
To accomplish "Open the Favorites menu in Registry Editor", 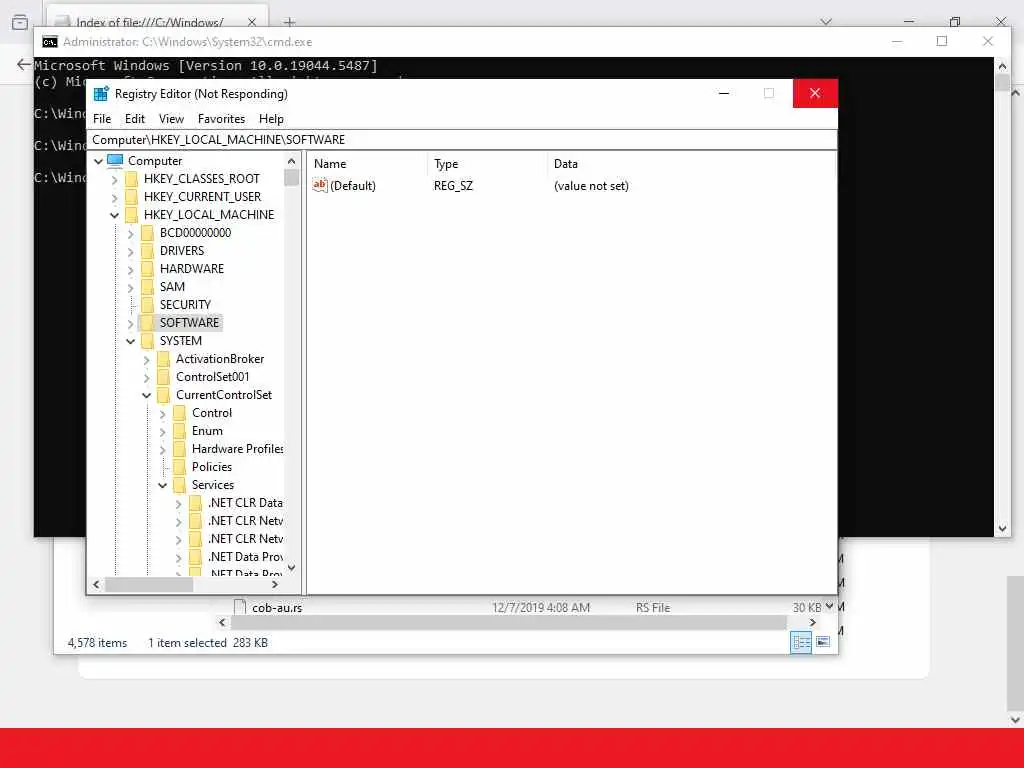I will click(221, 119).
